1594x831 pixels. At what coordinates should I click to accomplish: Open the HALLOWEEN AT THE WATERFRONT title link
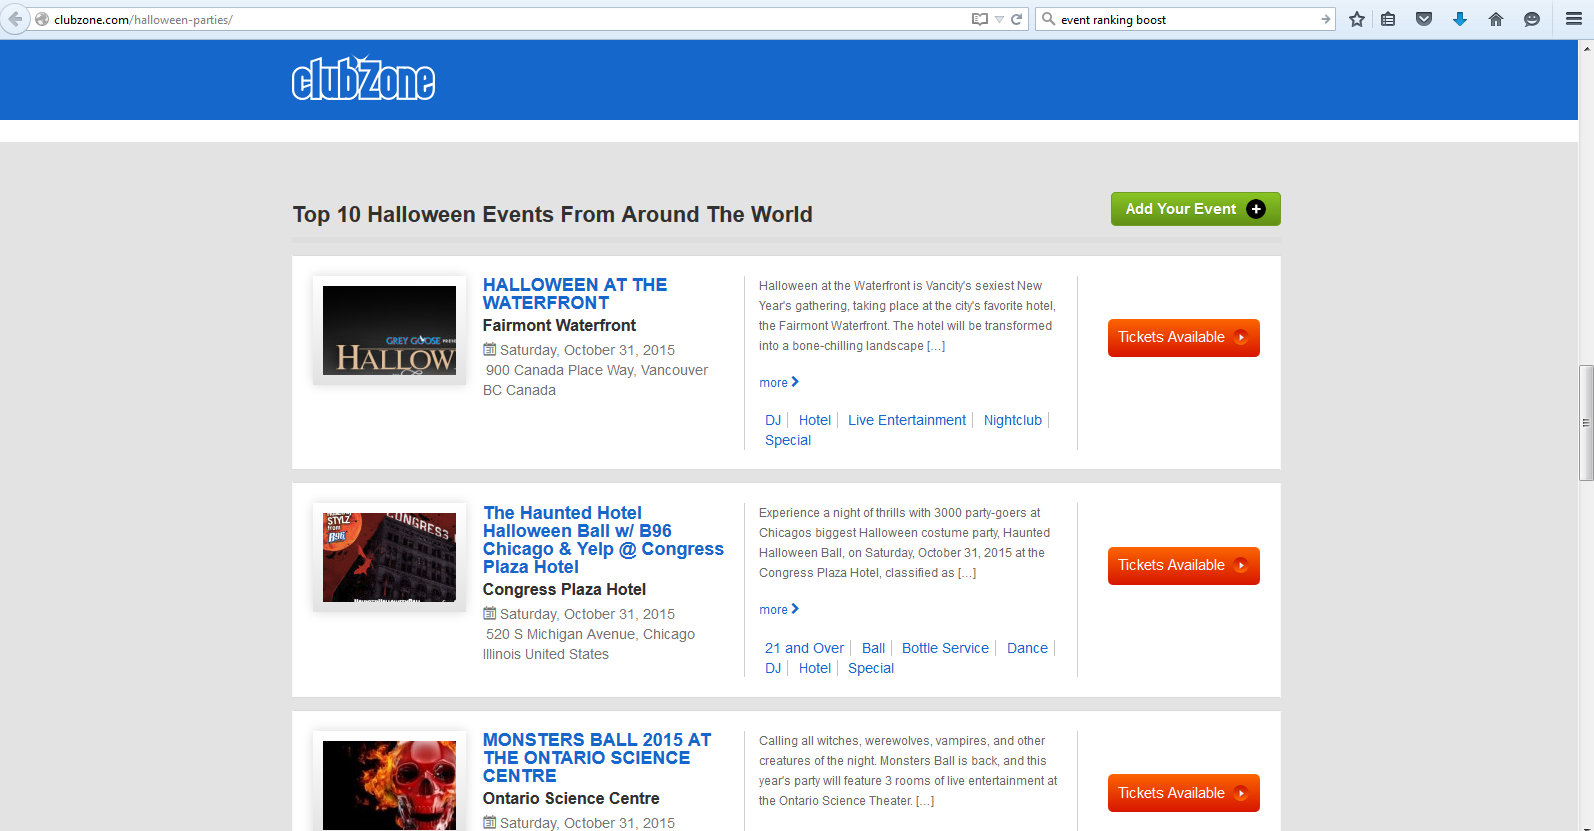575,294
